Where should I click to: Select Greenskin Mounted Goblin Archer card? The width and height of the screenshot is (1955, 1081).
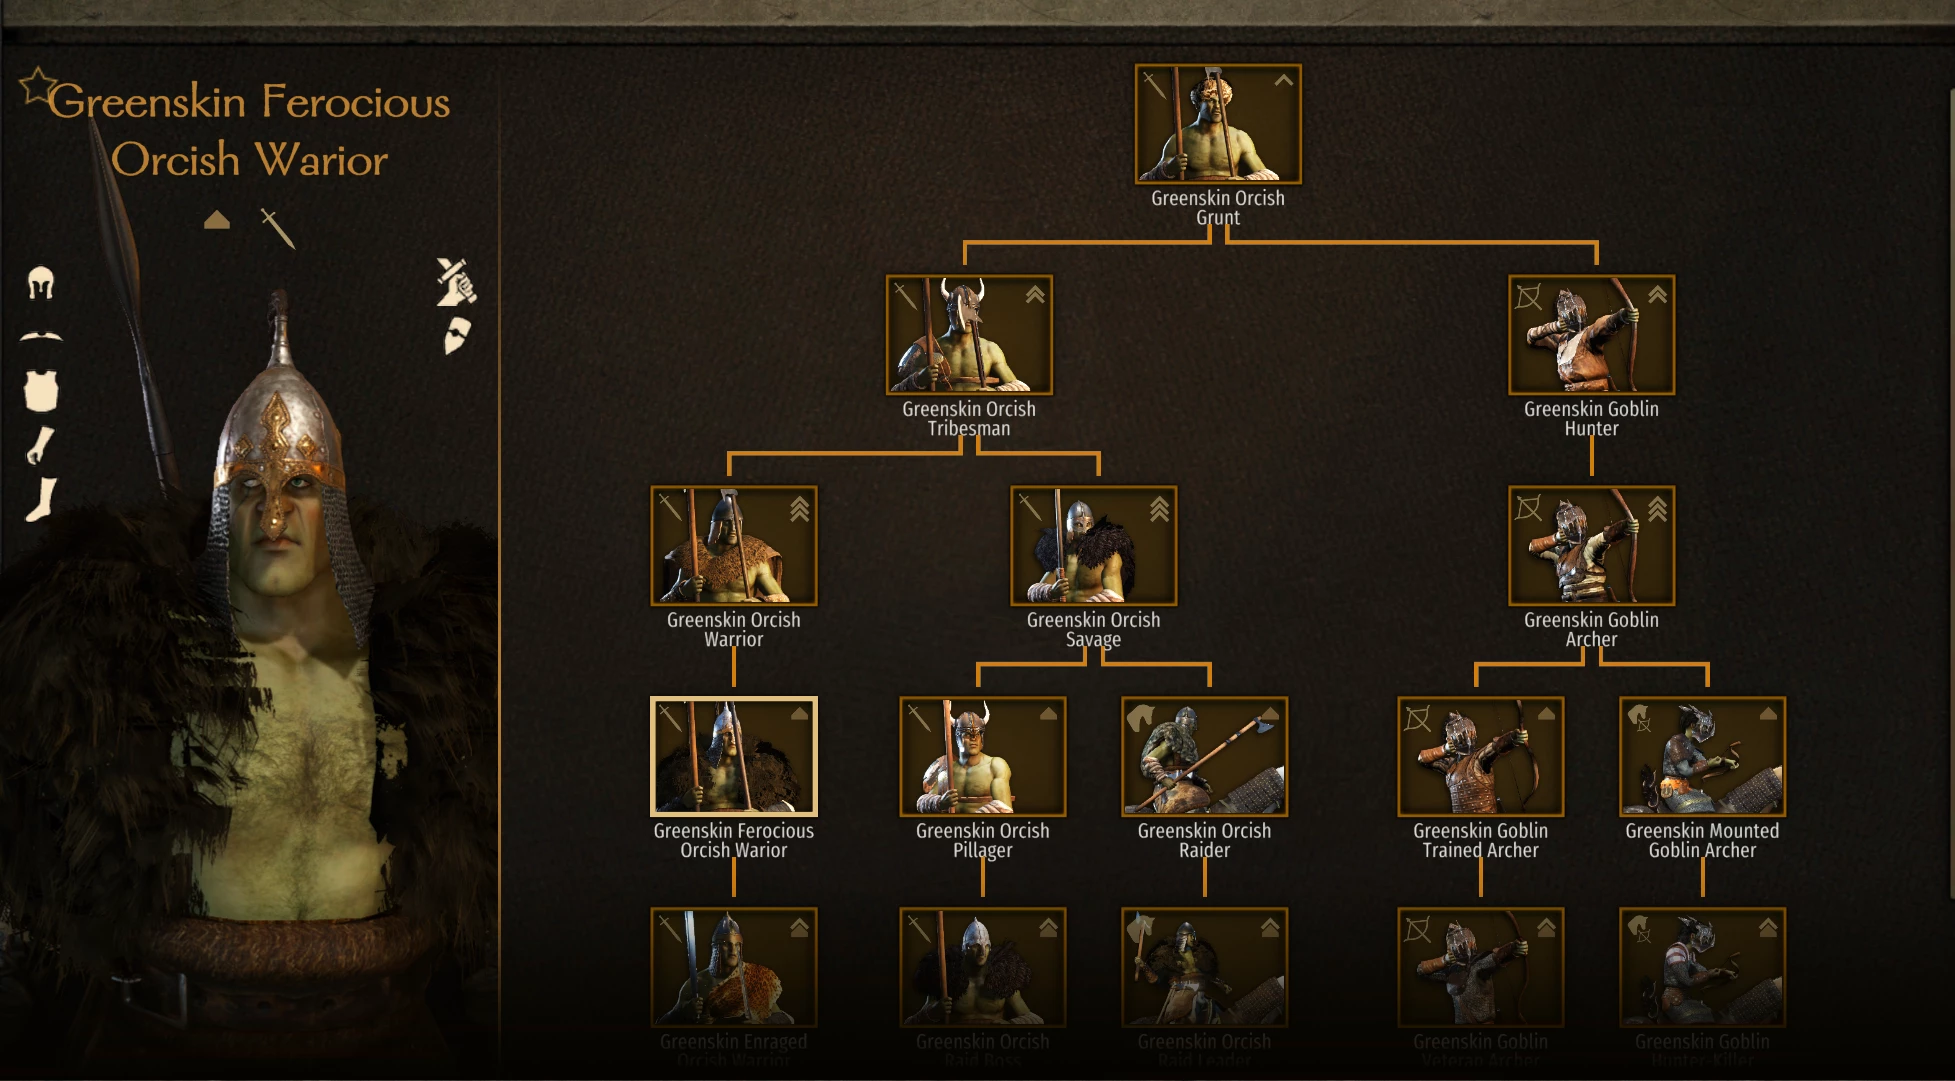1702,757
